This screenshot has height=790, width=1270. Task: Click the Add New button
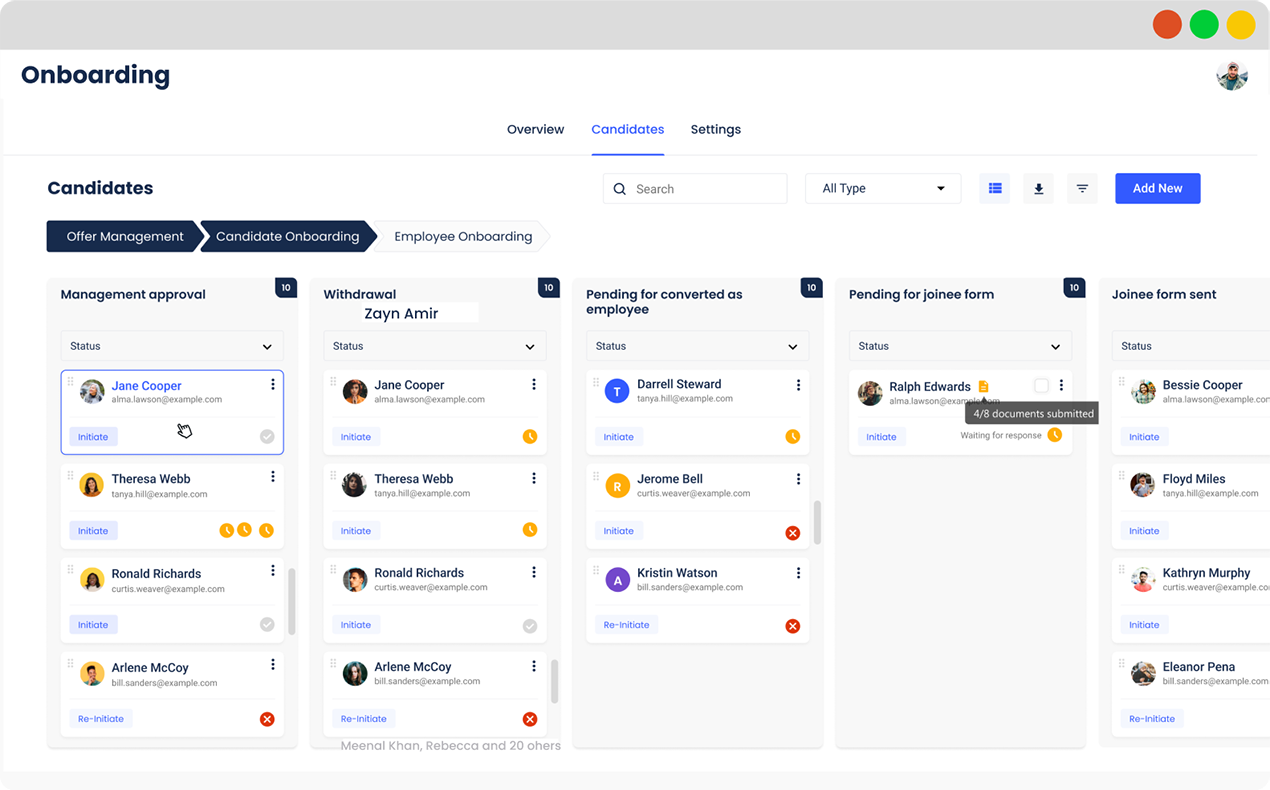1157,188
